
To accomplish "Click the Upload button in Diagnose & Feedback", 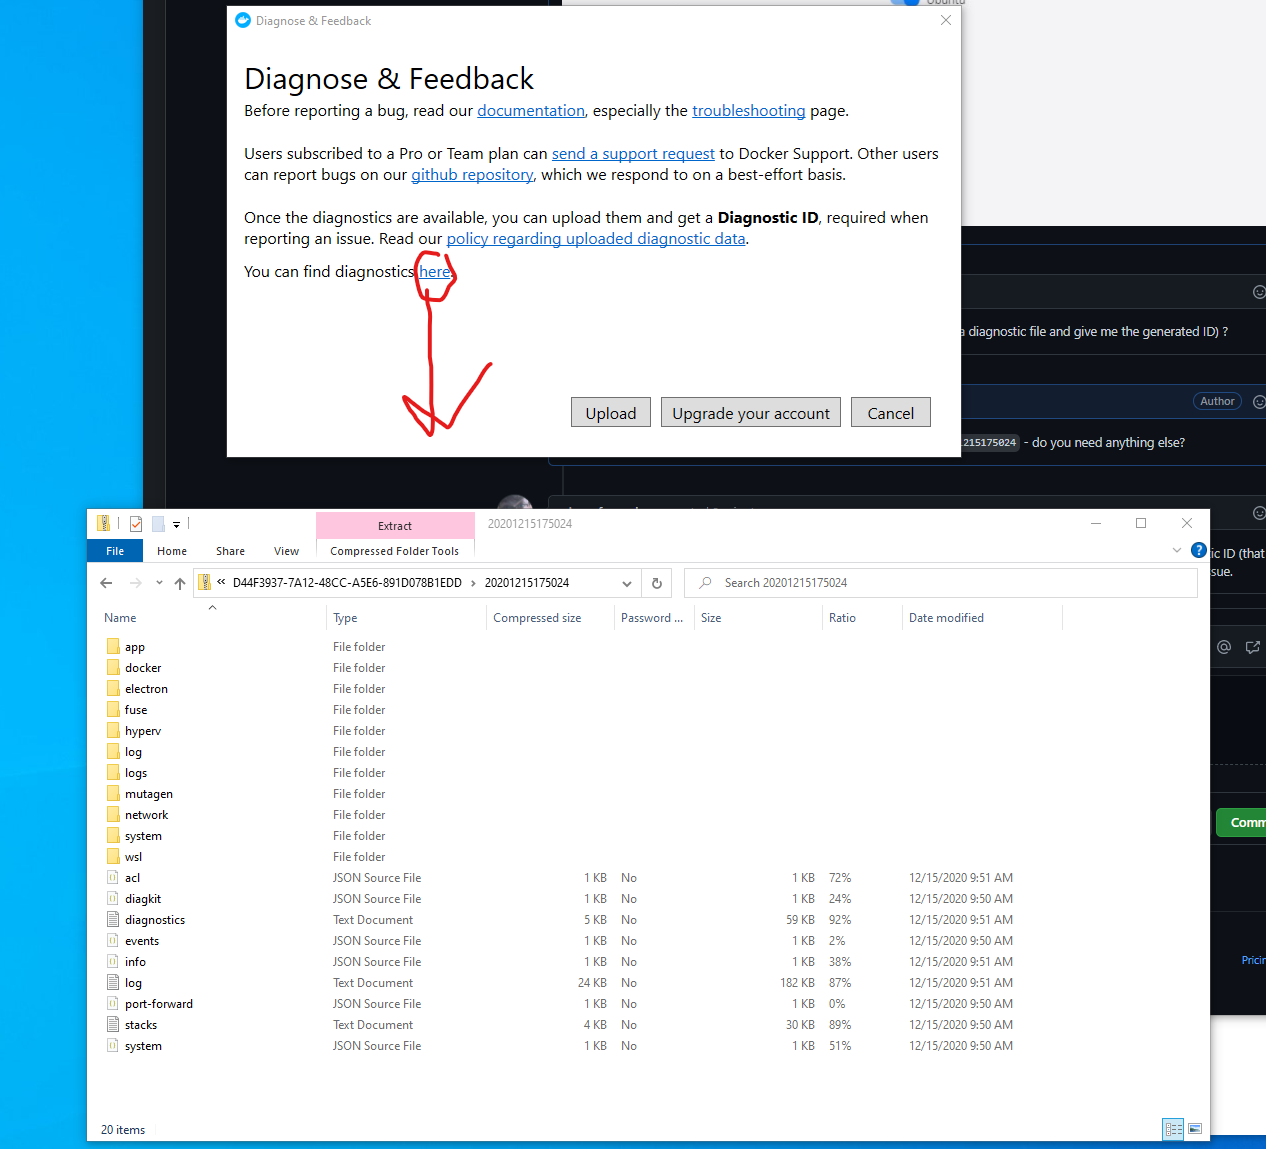I will coord(610,412).
